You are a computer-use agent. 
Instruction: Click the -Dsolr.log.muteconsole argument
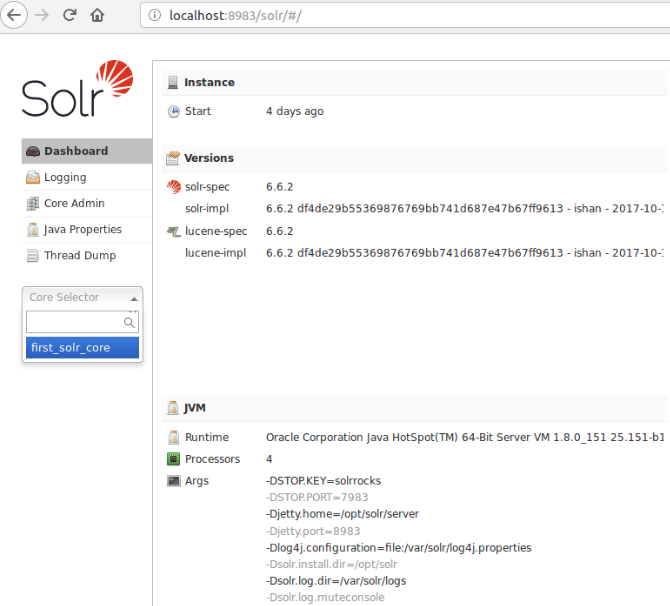click(x=325, y=597)
